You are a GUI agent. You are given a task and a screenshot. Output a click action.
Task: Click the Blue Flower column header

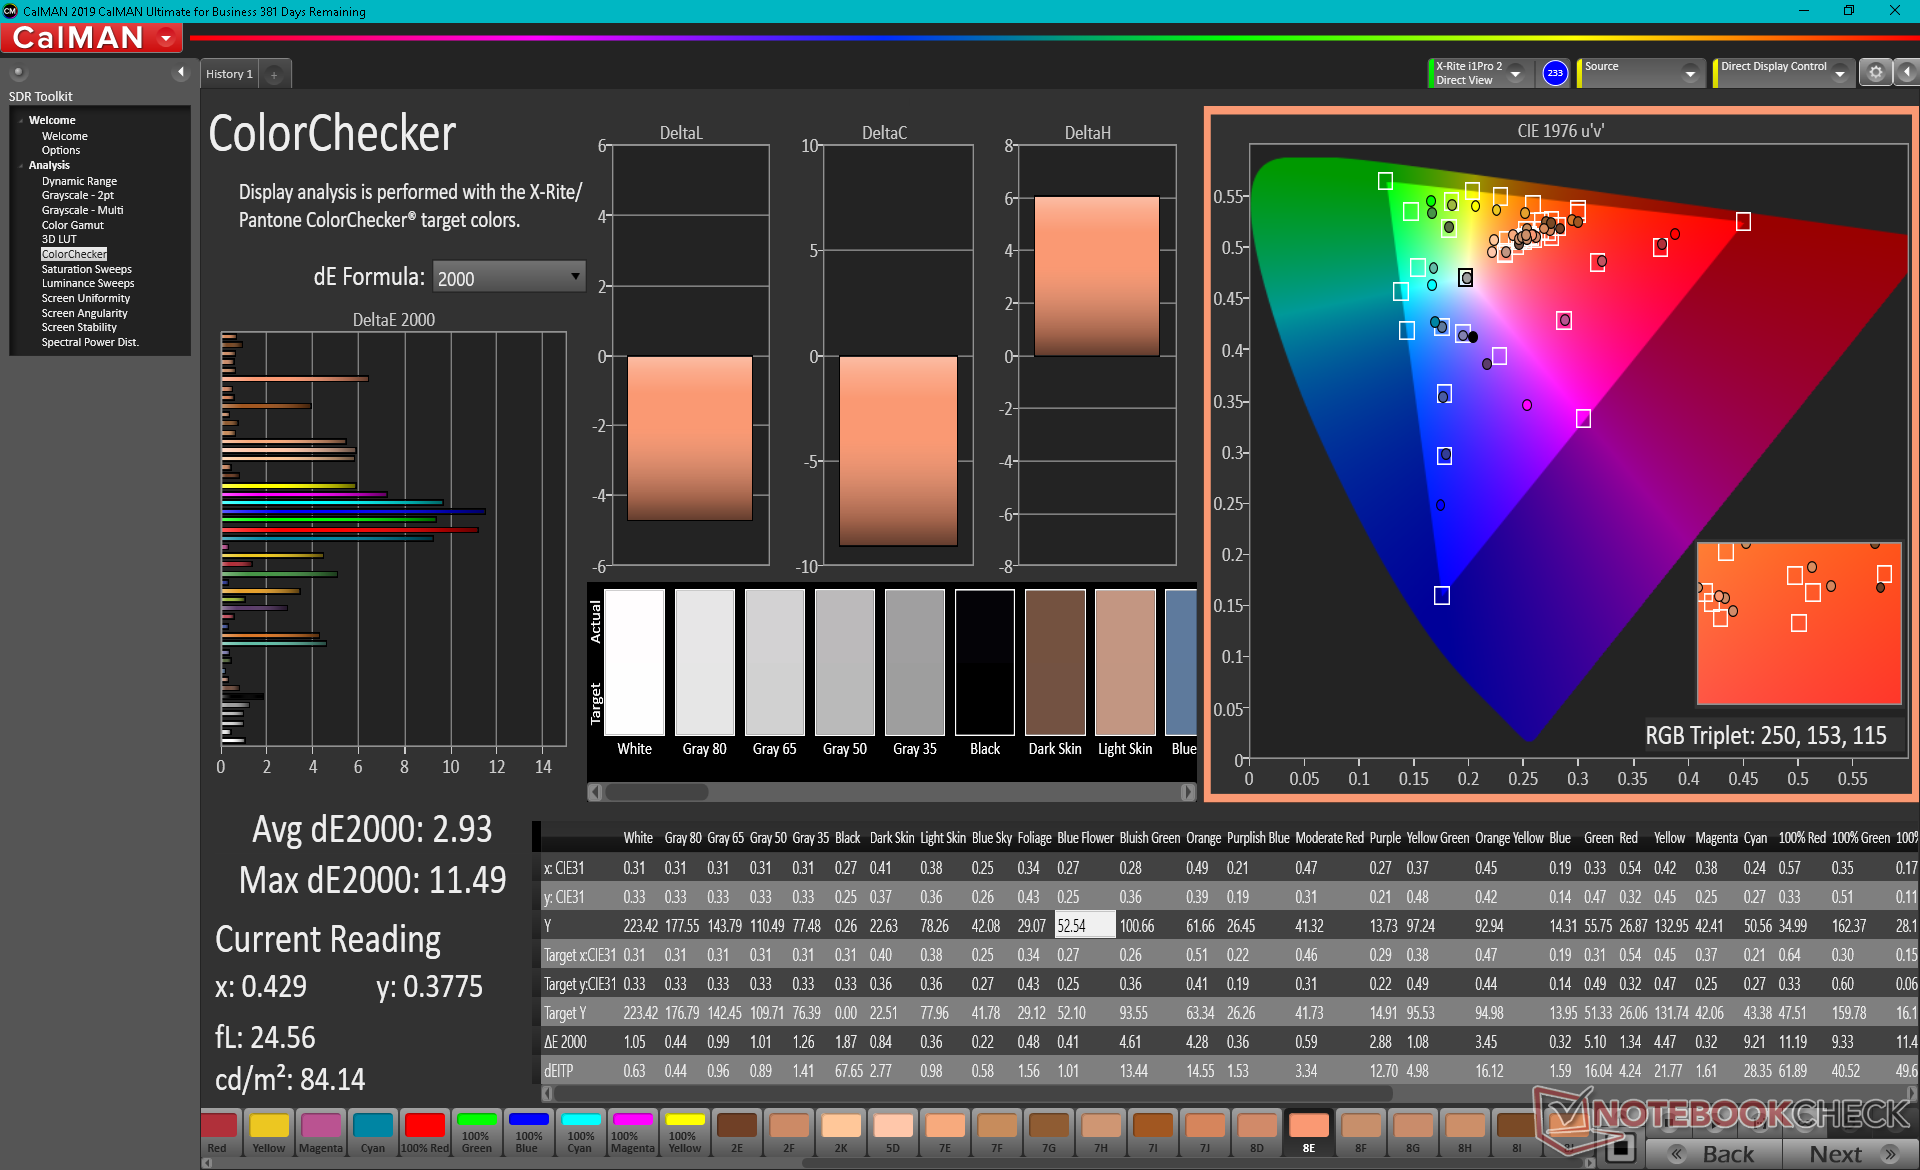pos(1085,838)
